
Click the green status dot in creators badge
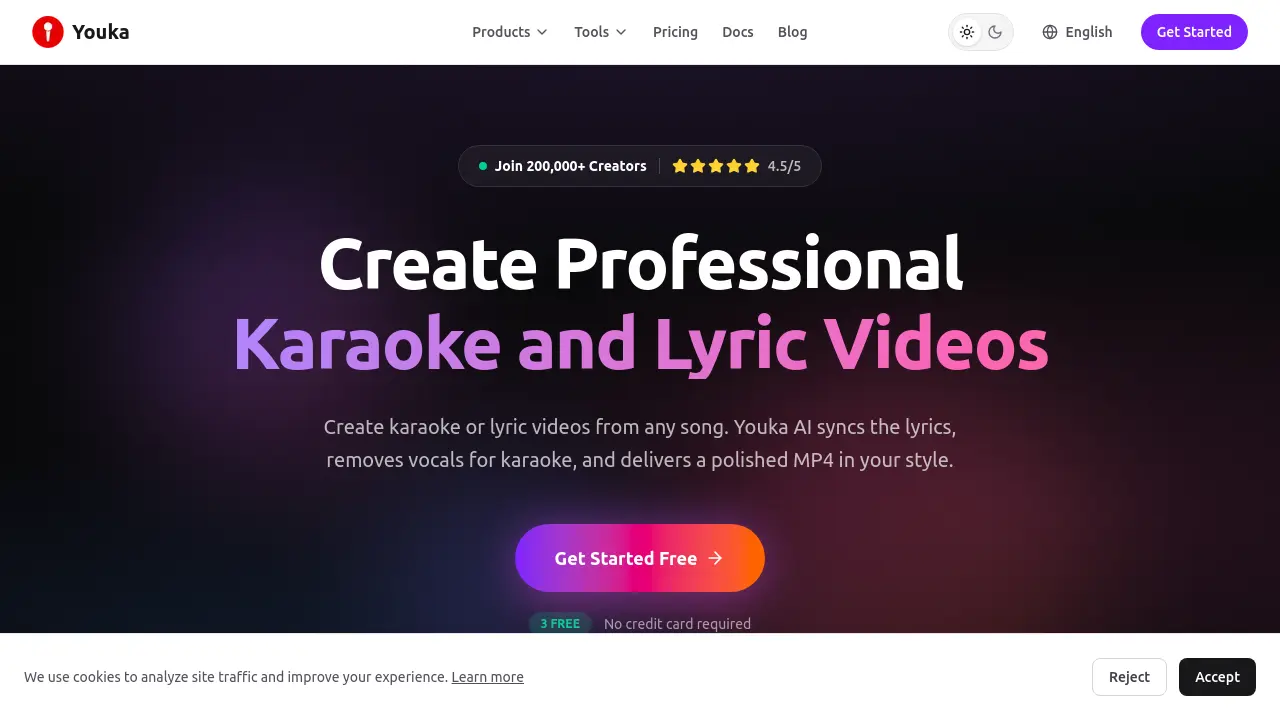(x=483, y=166)
